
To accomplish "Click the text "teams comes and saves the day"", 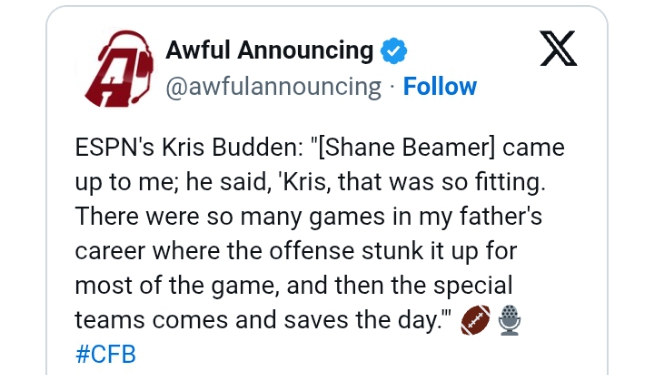I will pos(257,320).
